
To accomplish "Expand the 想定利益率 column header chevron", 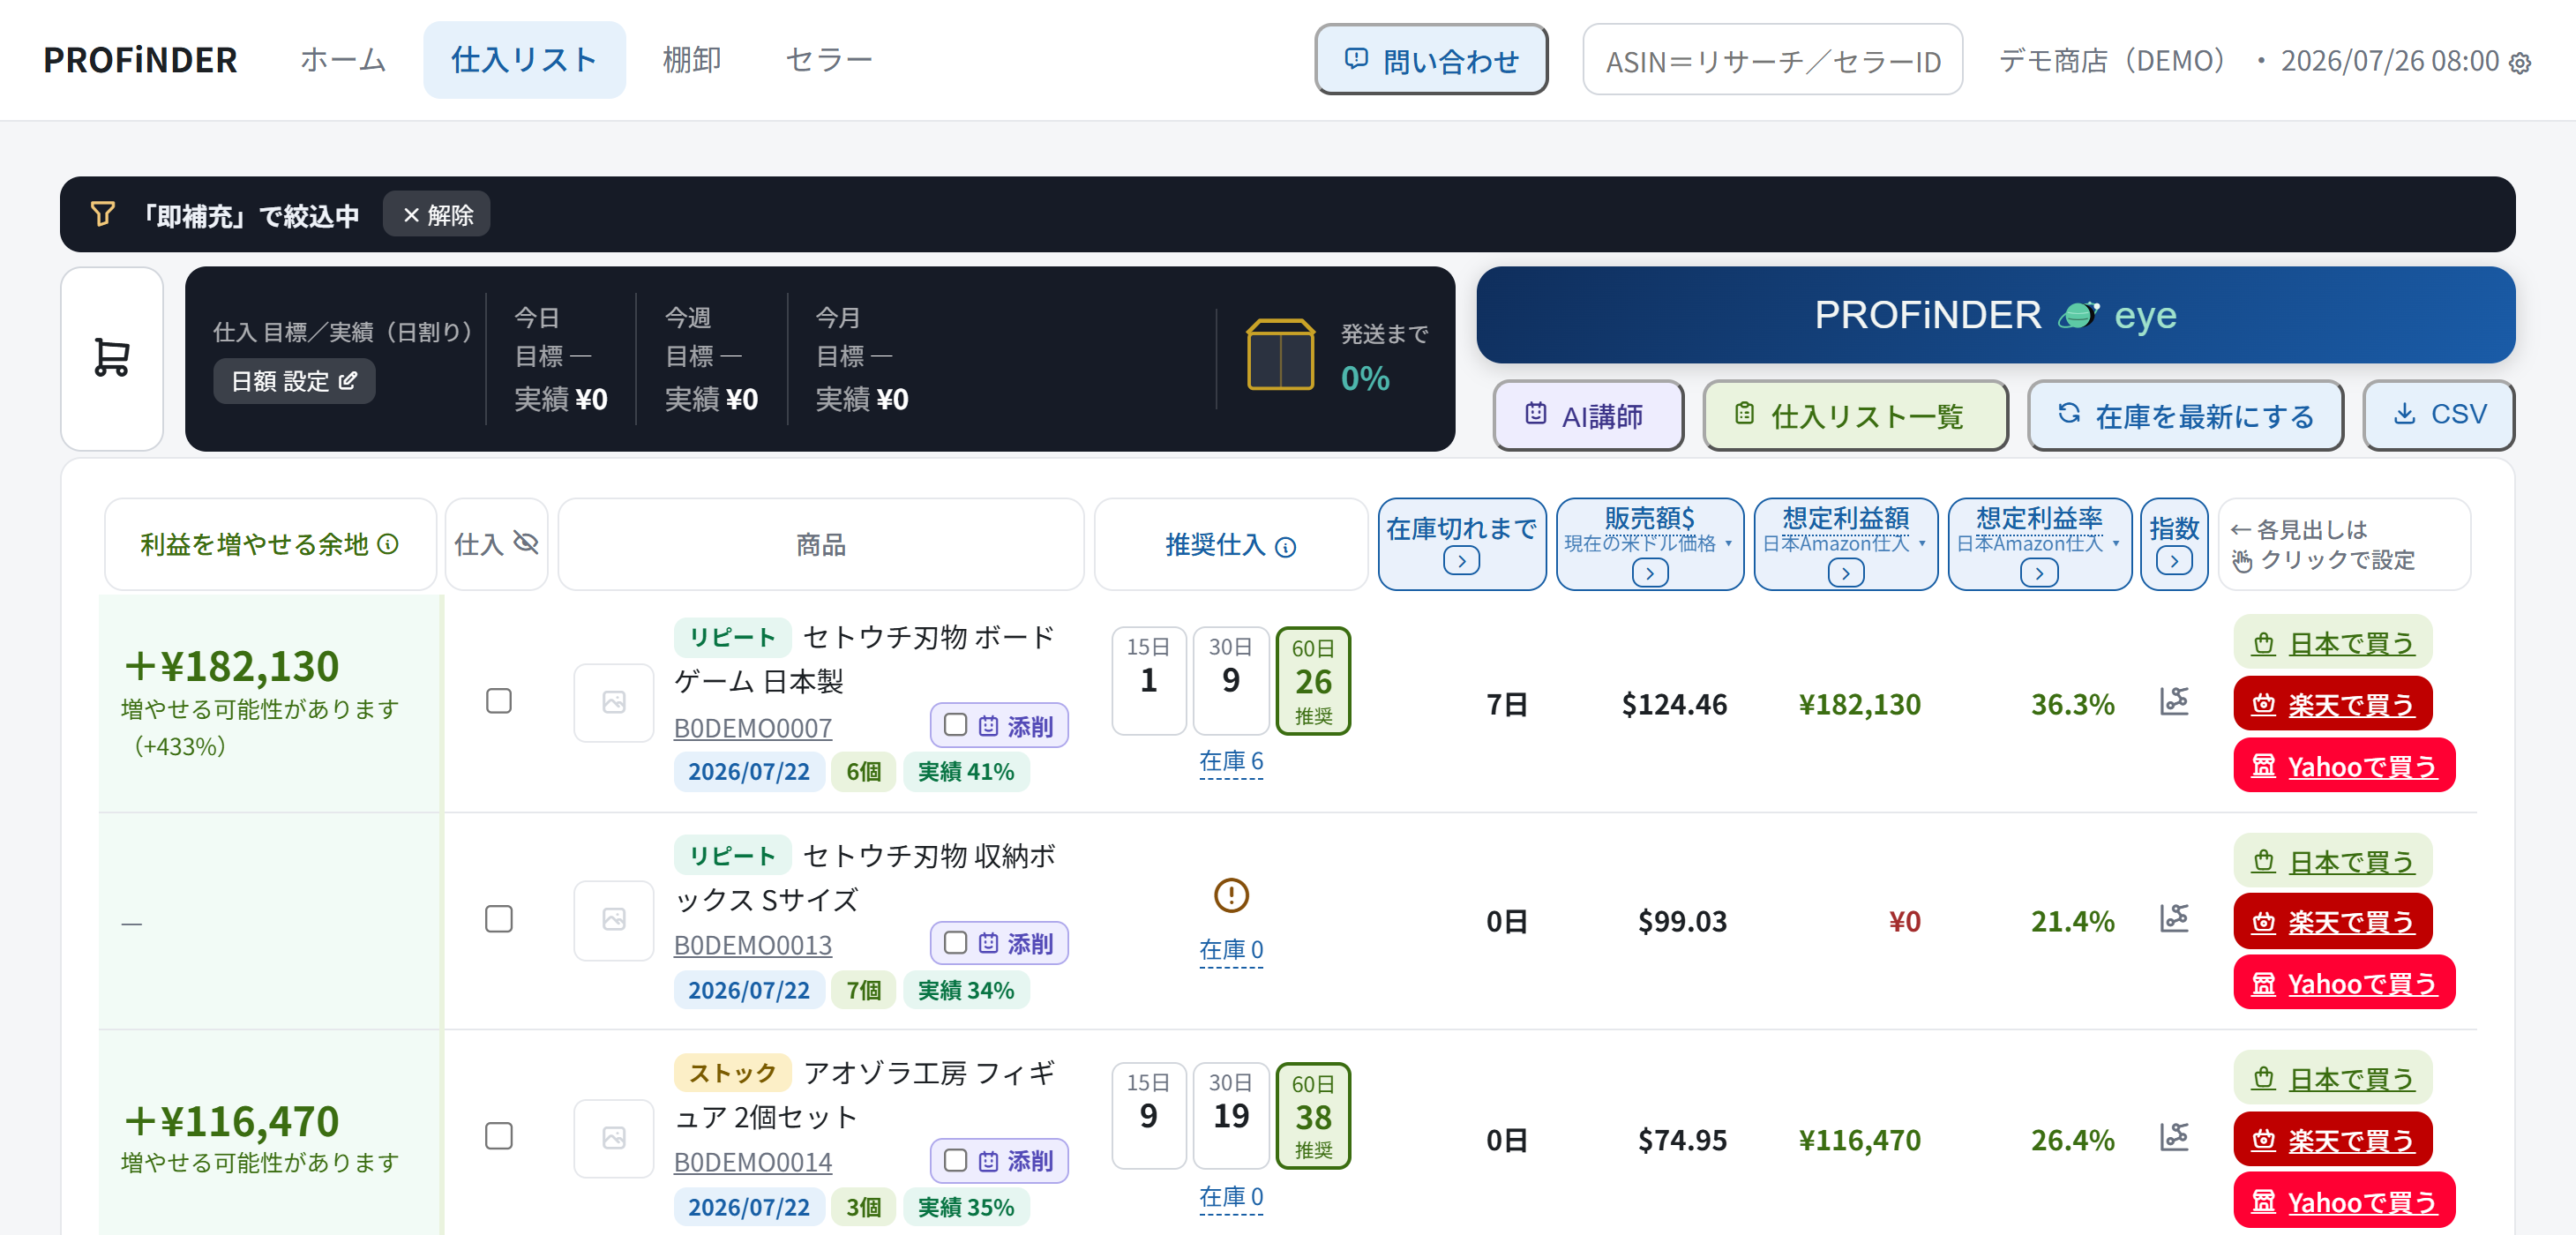I will pyautogui.click(x=2039, y=573).
